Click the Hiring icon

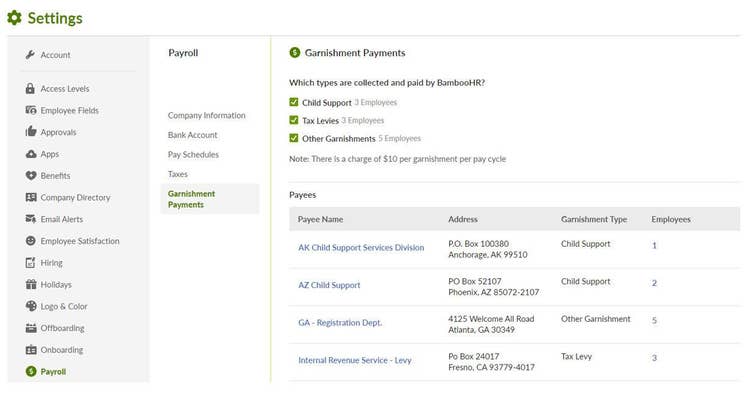click(x=30, y=263)
